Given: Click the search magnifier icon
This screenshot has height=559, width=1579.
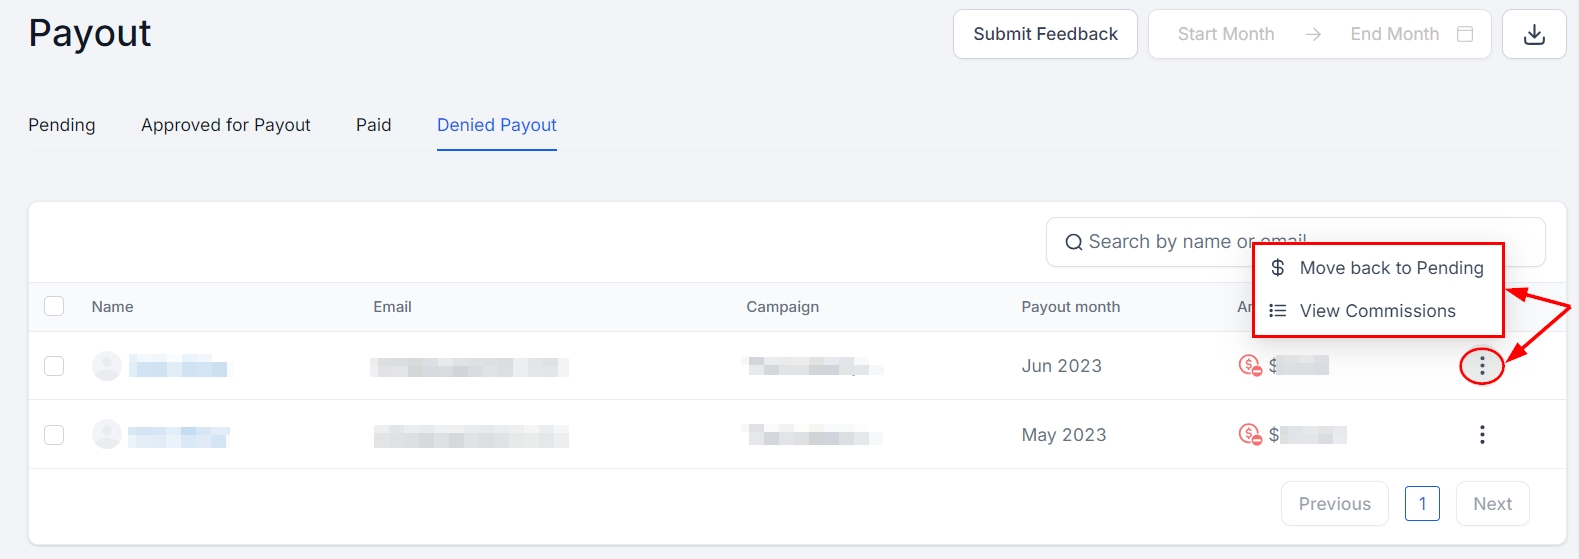Looking at the screenshot, I should 1073,242.
